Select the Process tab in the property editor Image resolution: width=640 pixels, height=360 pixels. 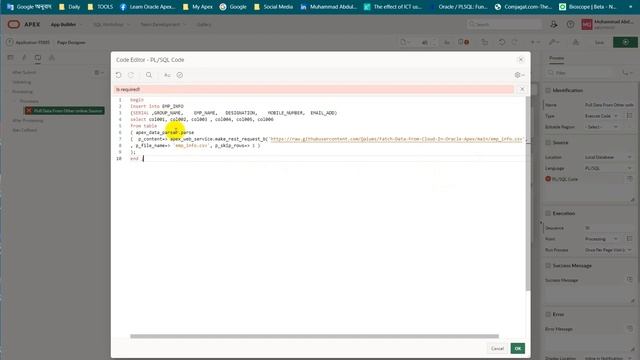(x=556, y=58)
